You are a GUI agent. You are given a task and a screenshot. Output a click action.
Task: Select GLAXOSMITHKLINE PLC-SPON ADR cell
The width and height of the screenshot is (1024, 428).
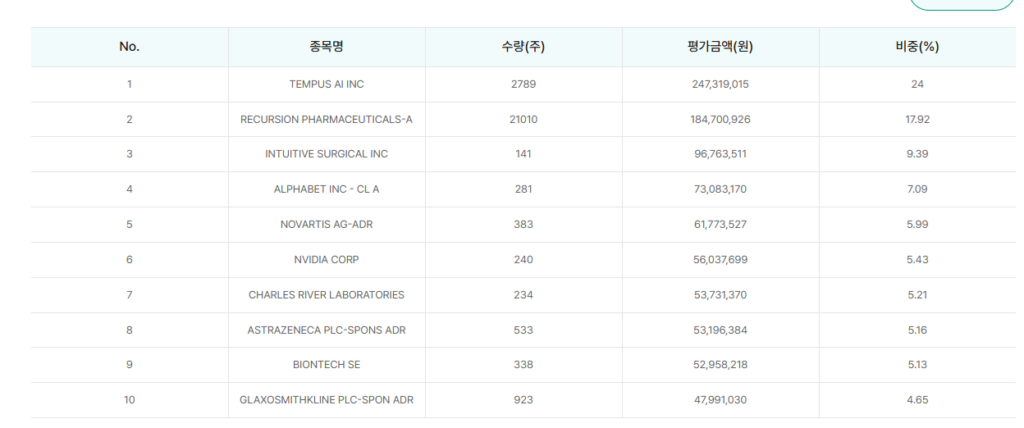click(327, 400)
